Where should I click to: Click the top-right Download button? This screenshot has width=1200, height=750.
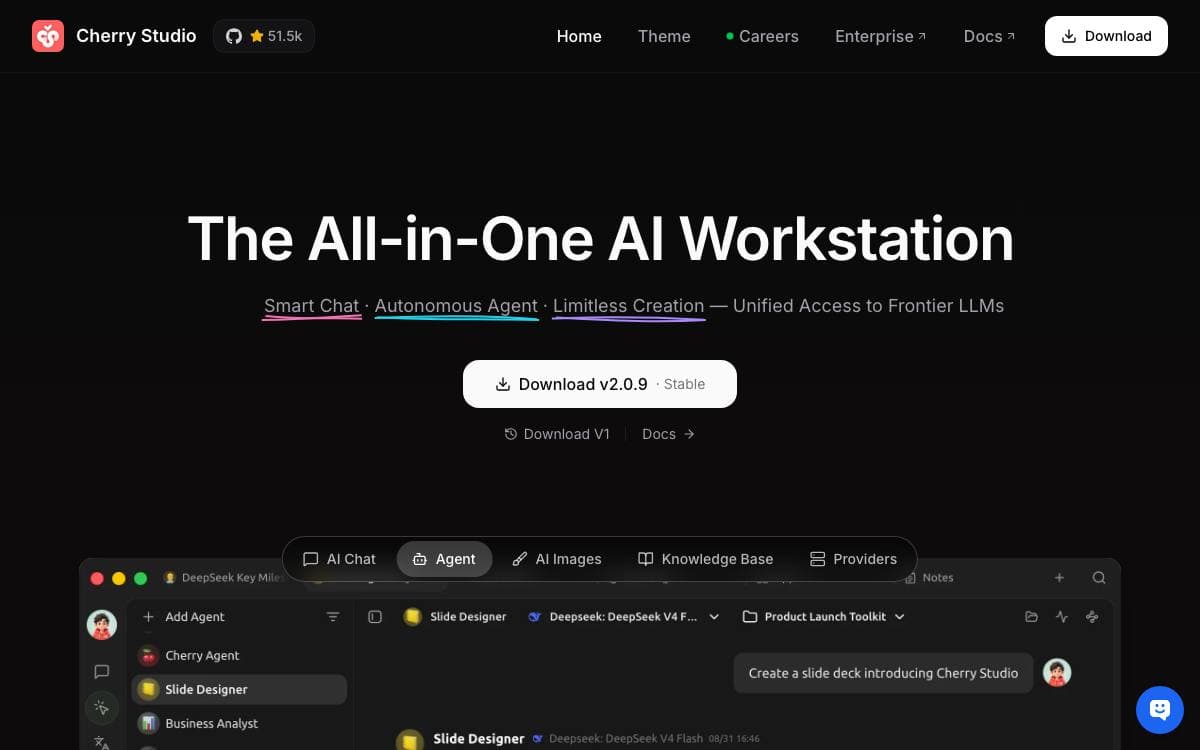(x=1106, y=36)
